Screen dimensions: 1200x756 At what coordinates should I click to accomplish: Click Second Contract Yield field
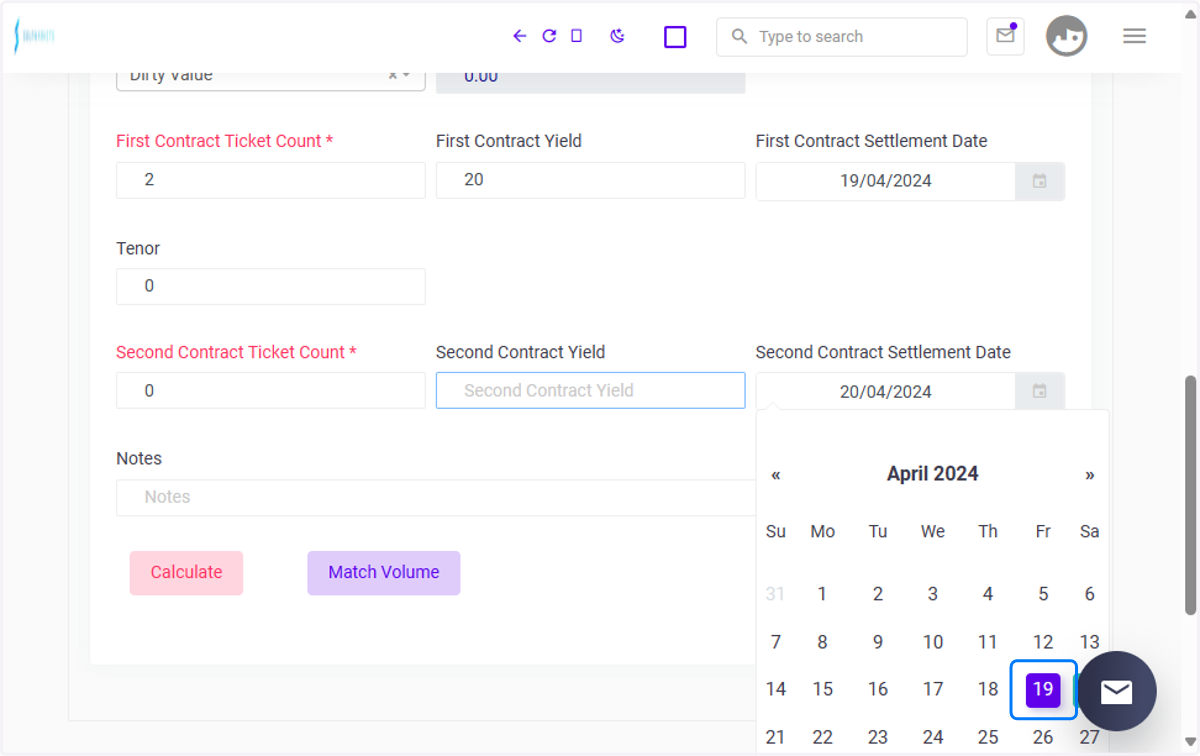591,390
